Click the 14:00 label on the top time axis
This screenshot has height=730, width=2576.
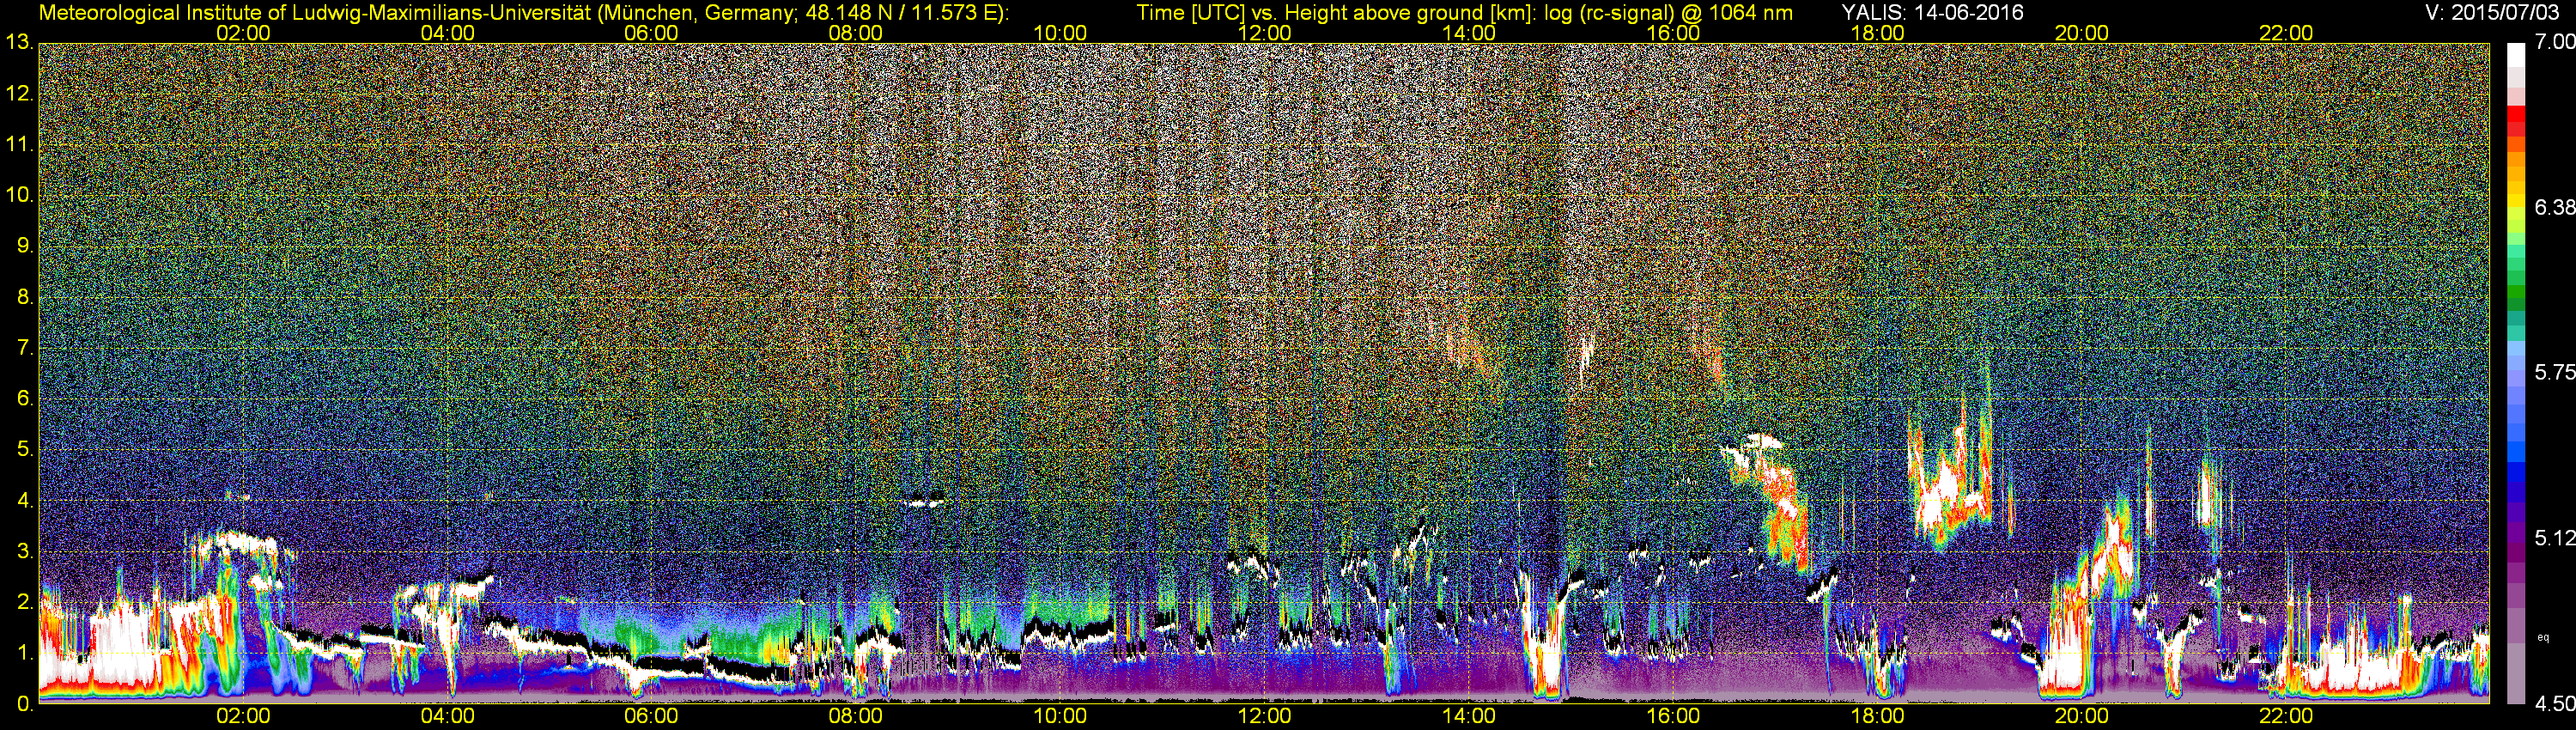coord(1469,33)
